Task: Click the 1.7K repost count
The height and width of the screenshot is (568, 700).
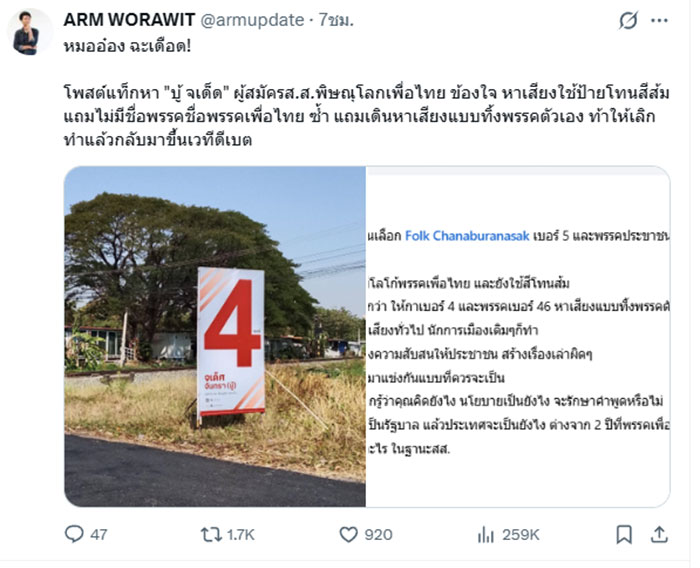Action: (241, 535)
